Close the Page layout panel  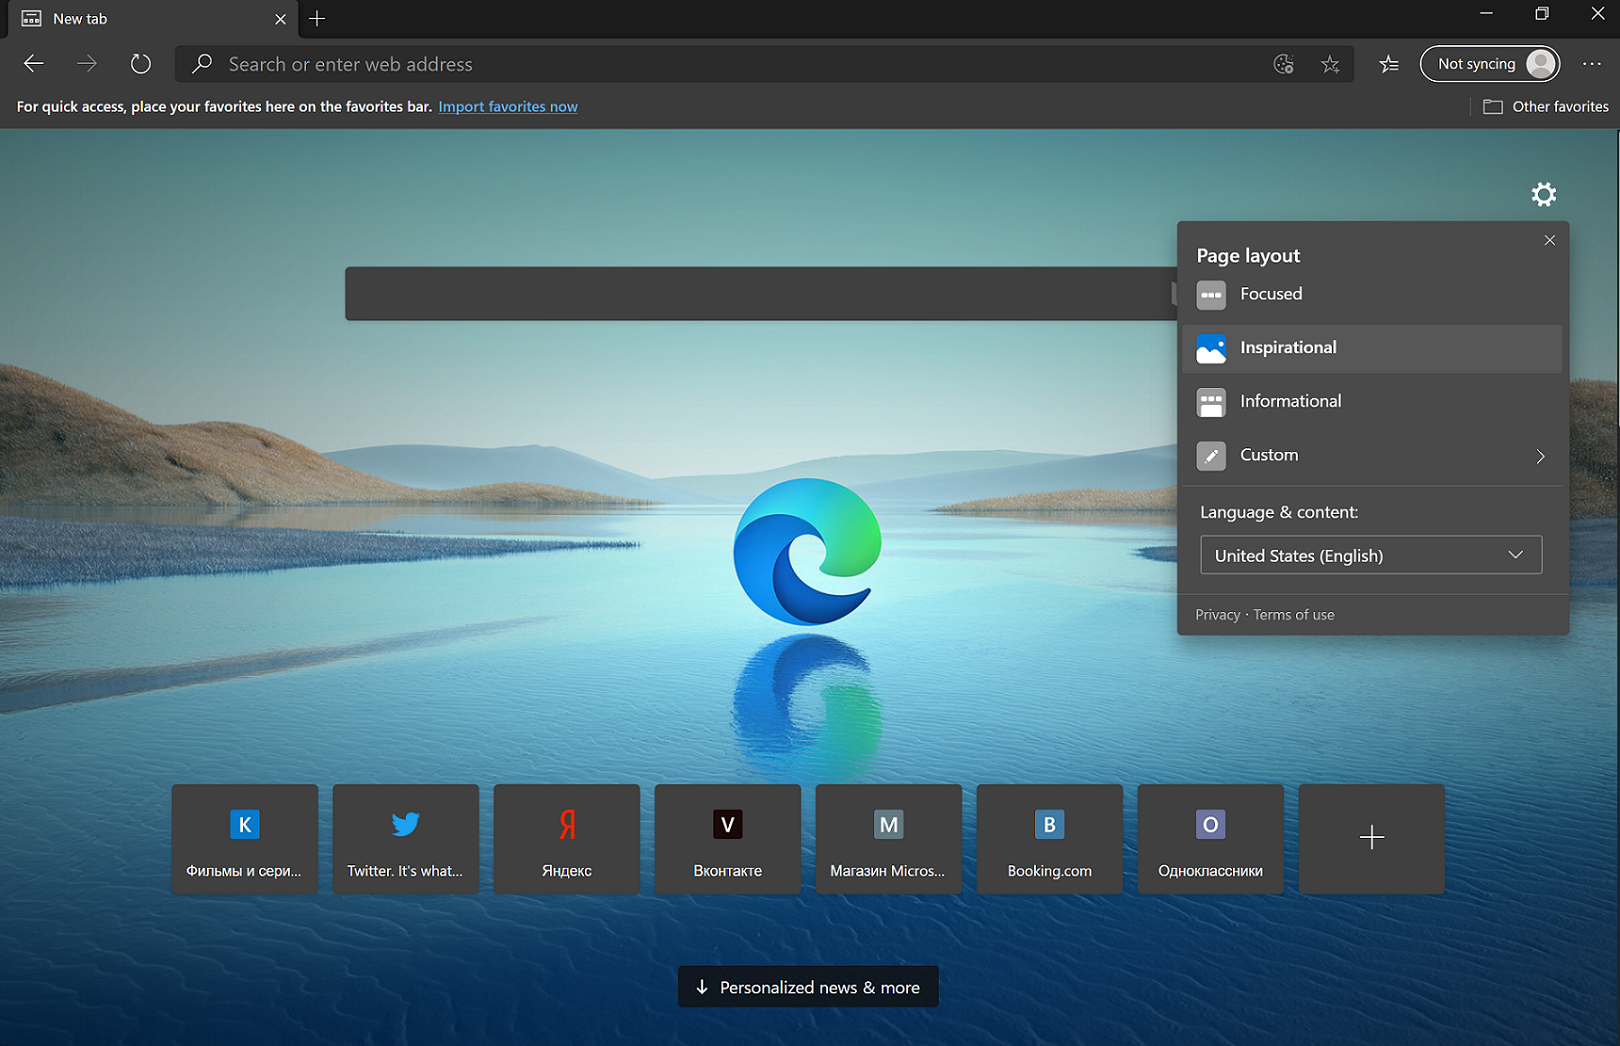tap(1549, 240)
